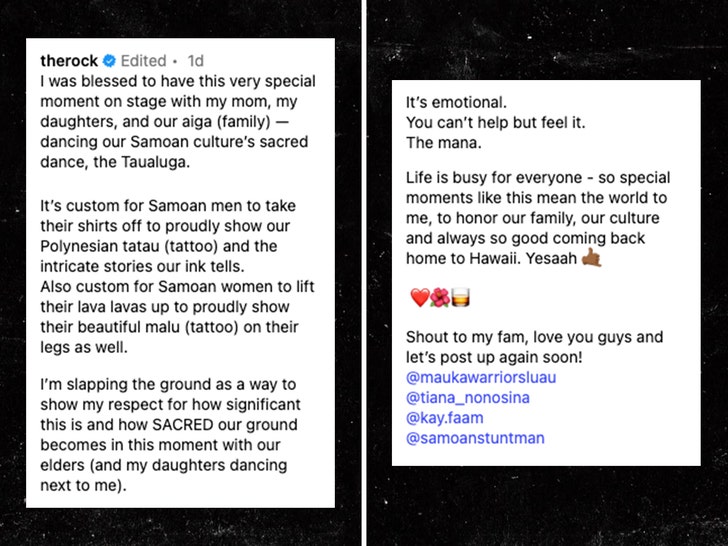Open the @kay.faam mention link
The image size is (728, 546).
pos(445,418)
